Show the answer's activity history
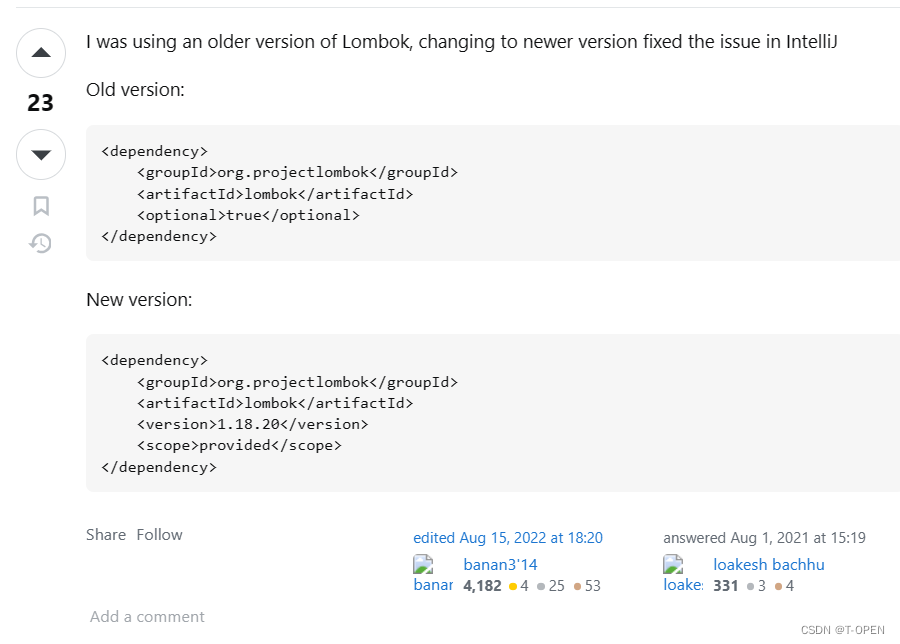The width and height of the screenshot is (900, 644). point(41,243)
